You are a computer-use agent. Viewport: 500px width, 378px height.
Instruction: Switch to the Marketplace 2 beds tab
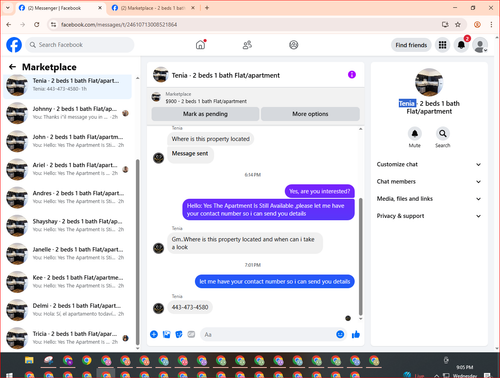point(153,8)
